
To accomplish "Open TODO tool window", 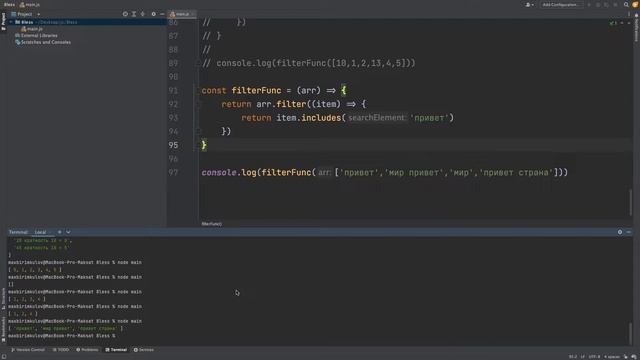I will tap(61, 350).
